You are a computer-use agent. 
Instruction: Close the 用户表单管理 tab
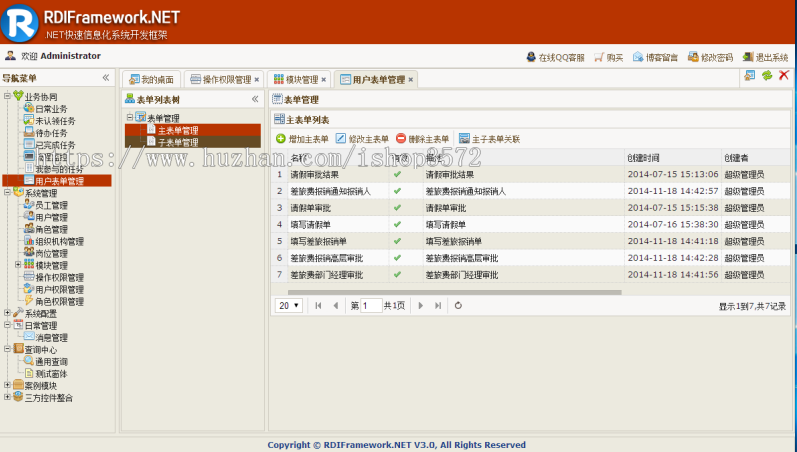(411, 80)
